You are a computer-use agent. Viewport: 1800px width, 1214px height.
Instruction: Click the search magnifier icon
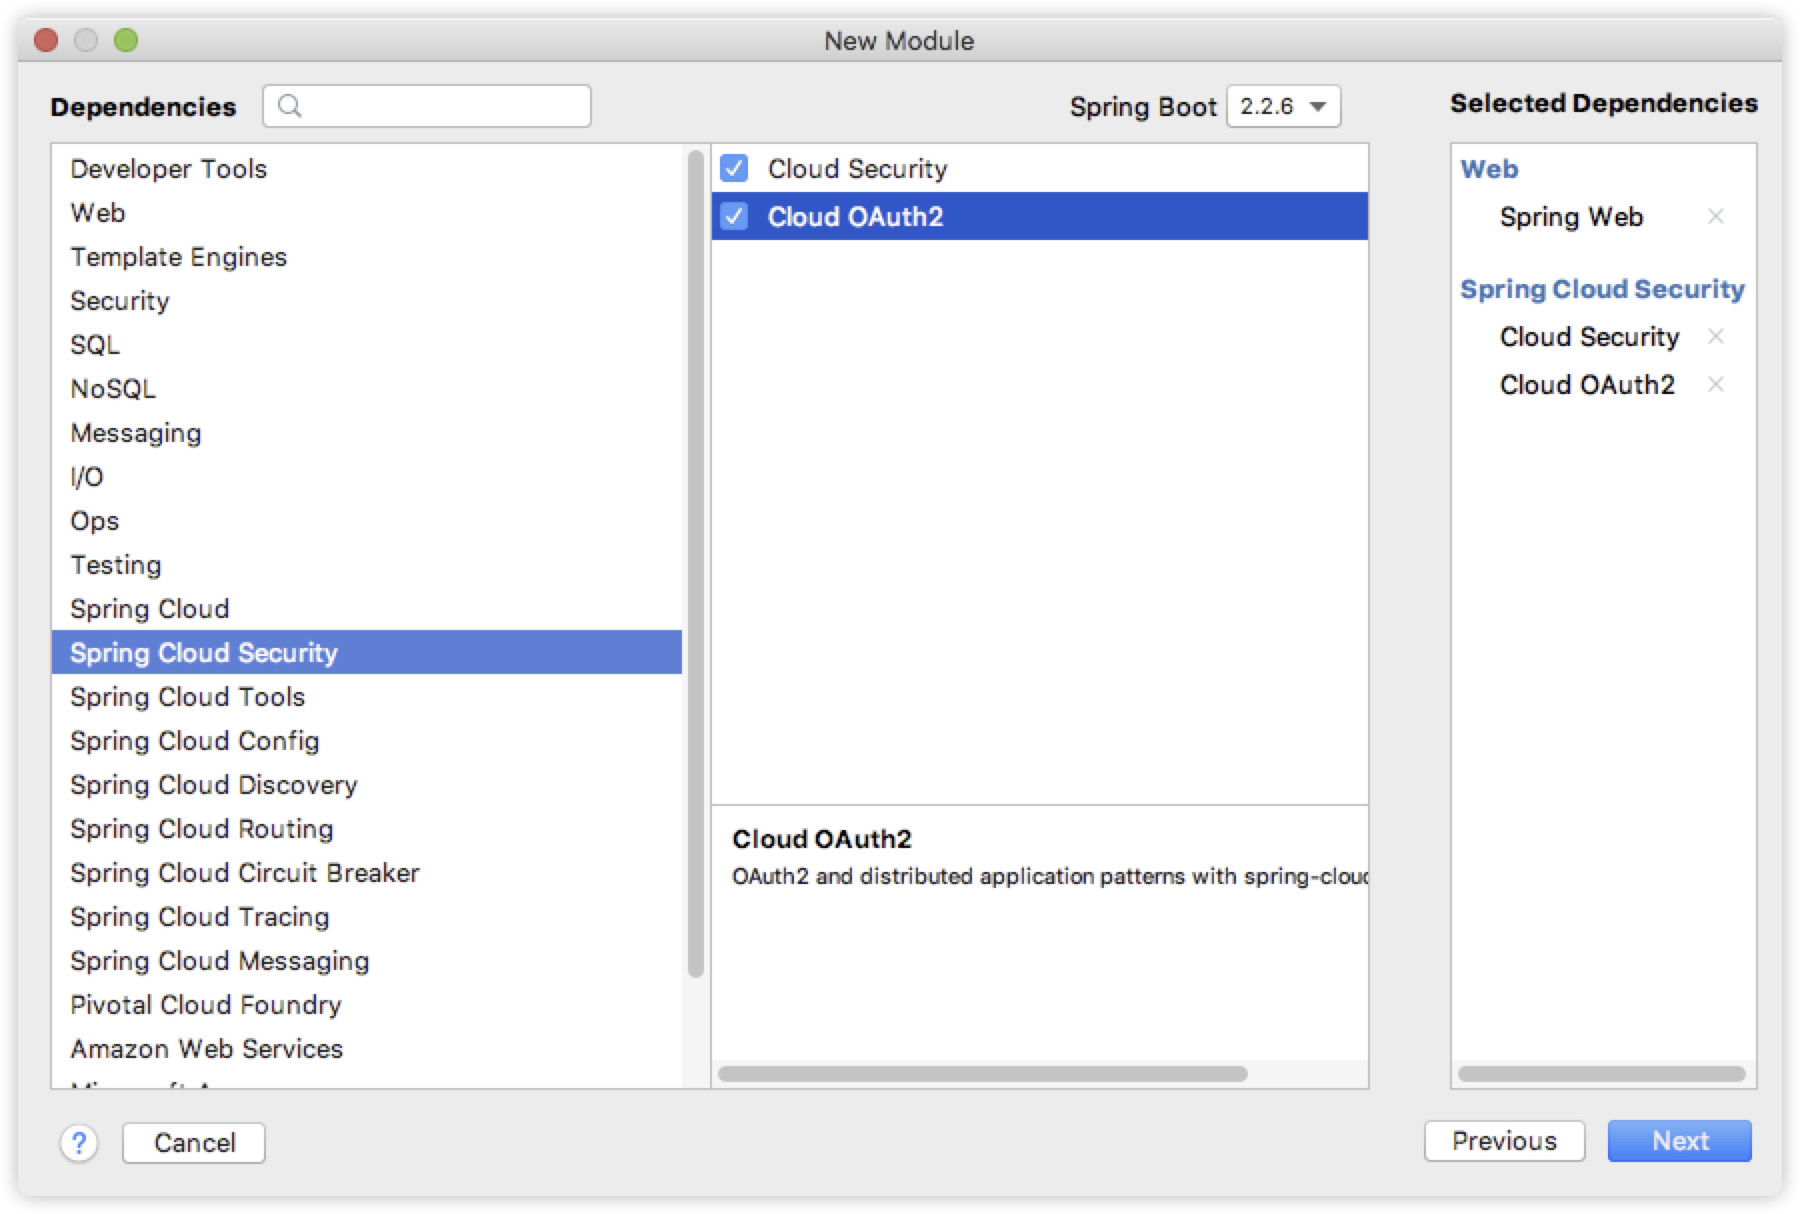coord(291,106)
